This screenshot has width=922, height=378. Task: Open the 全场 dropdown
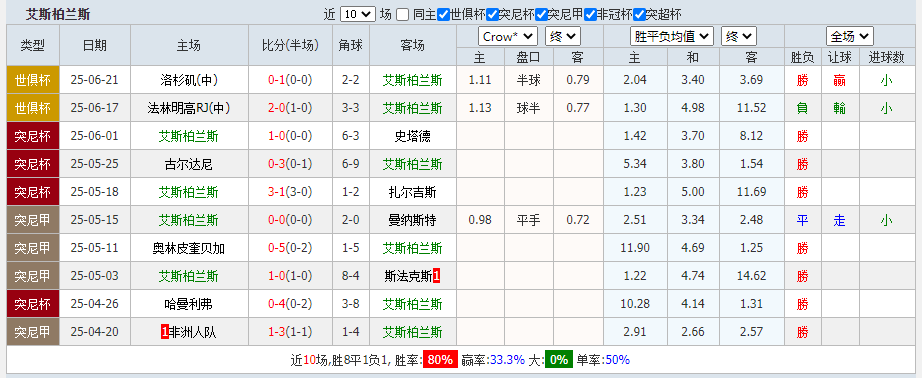click(850, 36)
